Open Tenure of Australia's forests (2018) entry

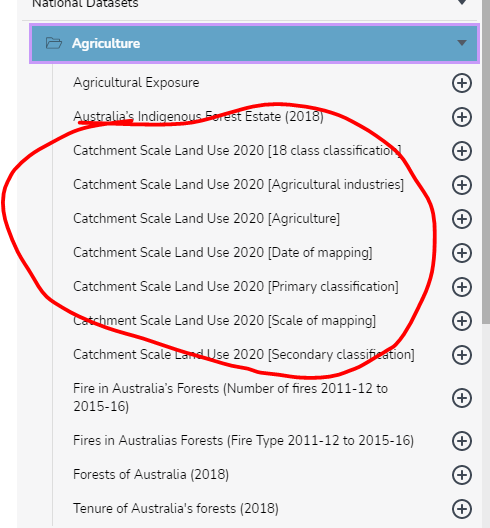click(176, 509)
